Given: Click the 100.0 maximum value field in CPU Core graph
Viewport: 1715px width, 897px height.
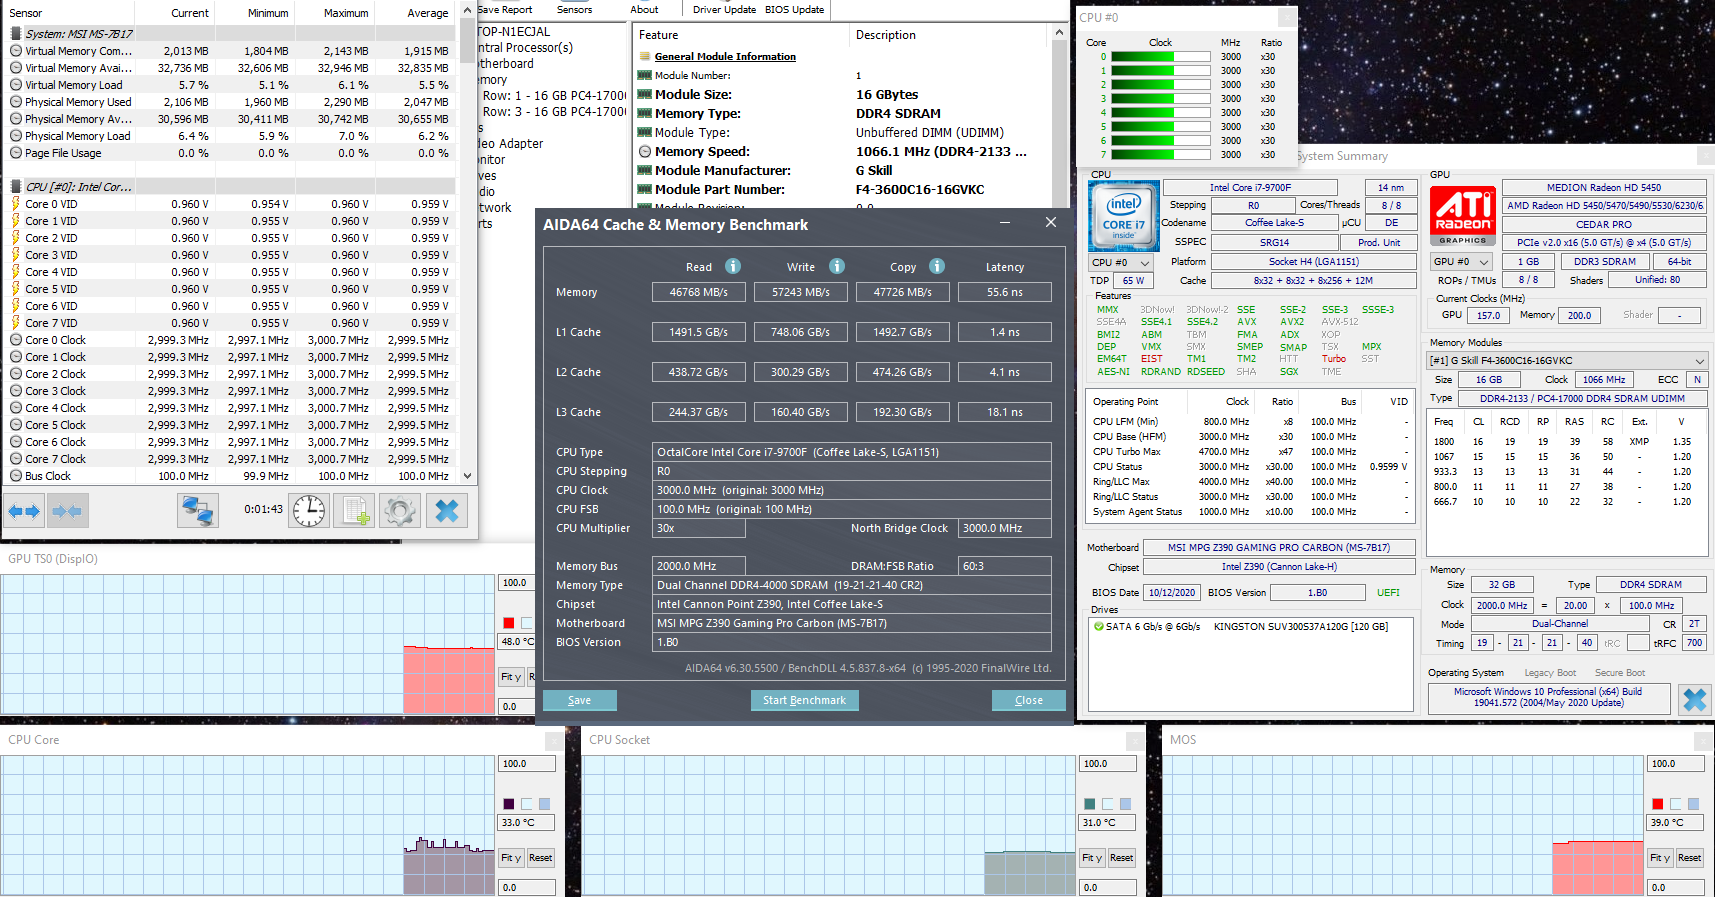Looking at the screenshot, I should 527,764.
